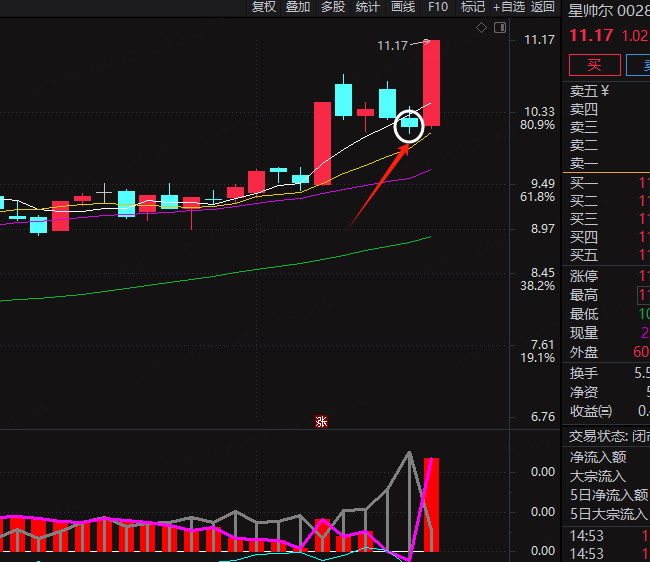650x562 pixels.
Task: Switch to 多股 multi-stock view
Action: 333,7
